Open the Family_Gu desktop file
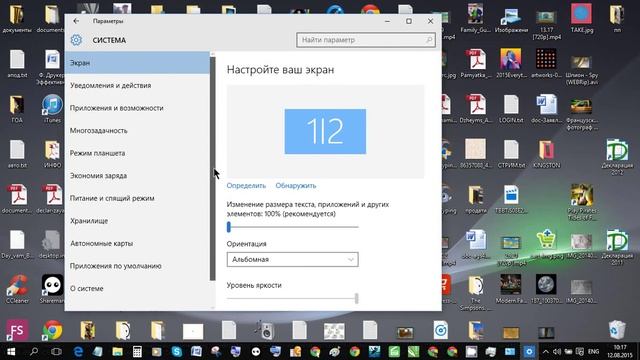The width and height of the screenshot is (640, 360). (476, 18)
